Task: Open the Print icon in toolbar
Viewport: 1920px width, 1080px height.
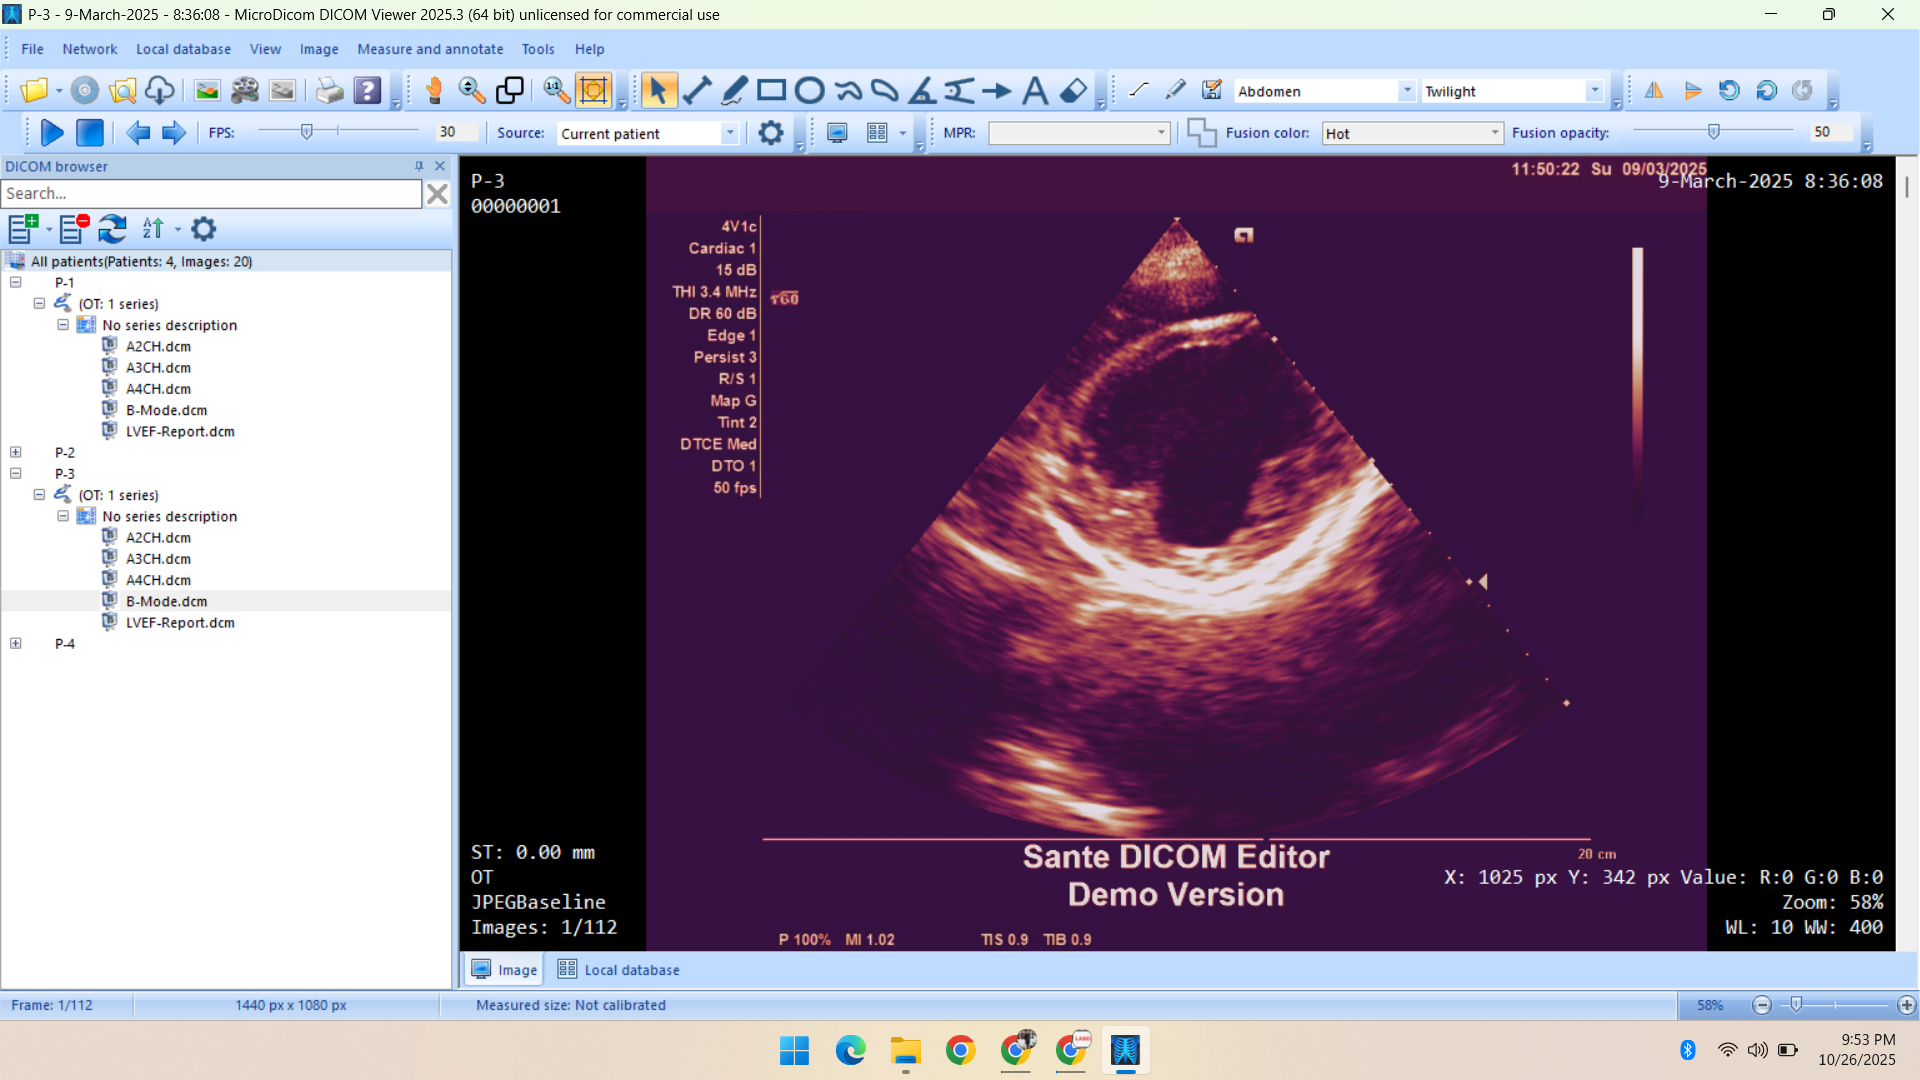Action: 329,91
